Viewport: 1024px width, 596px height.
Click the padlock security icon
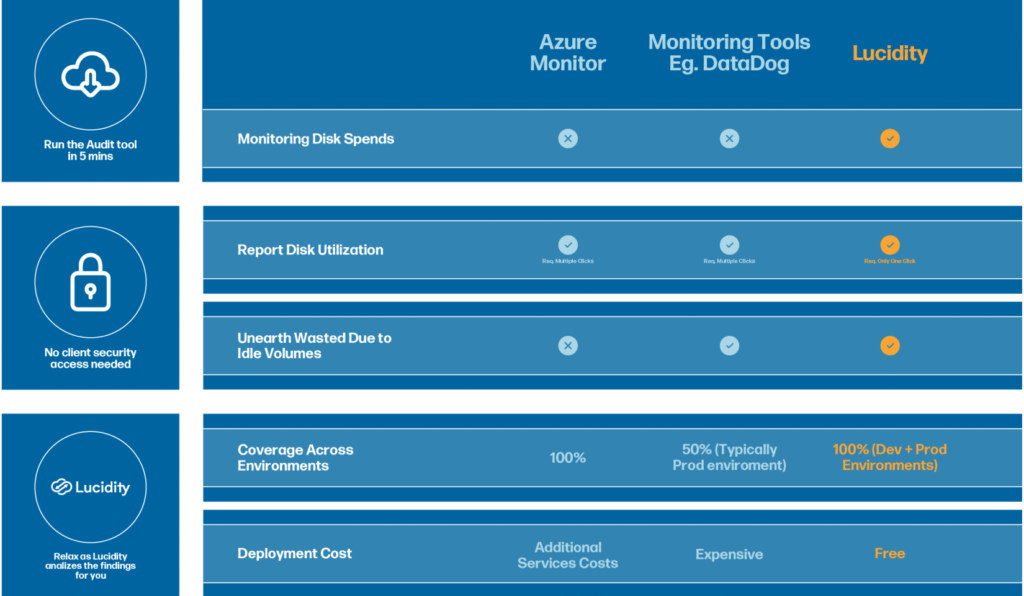tap(90, 283)
